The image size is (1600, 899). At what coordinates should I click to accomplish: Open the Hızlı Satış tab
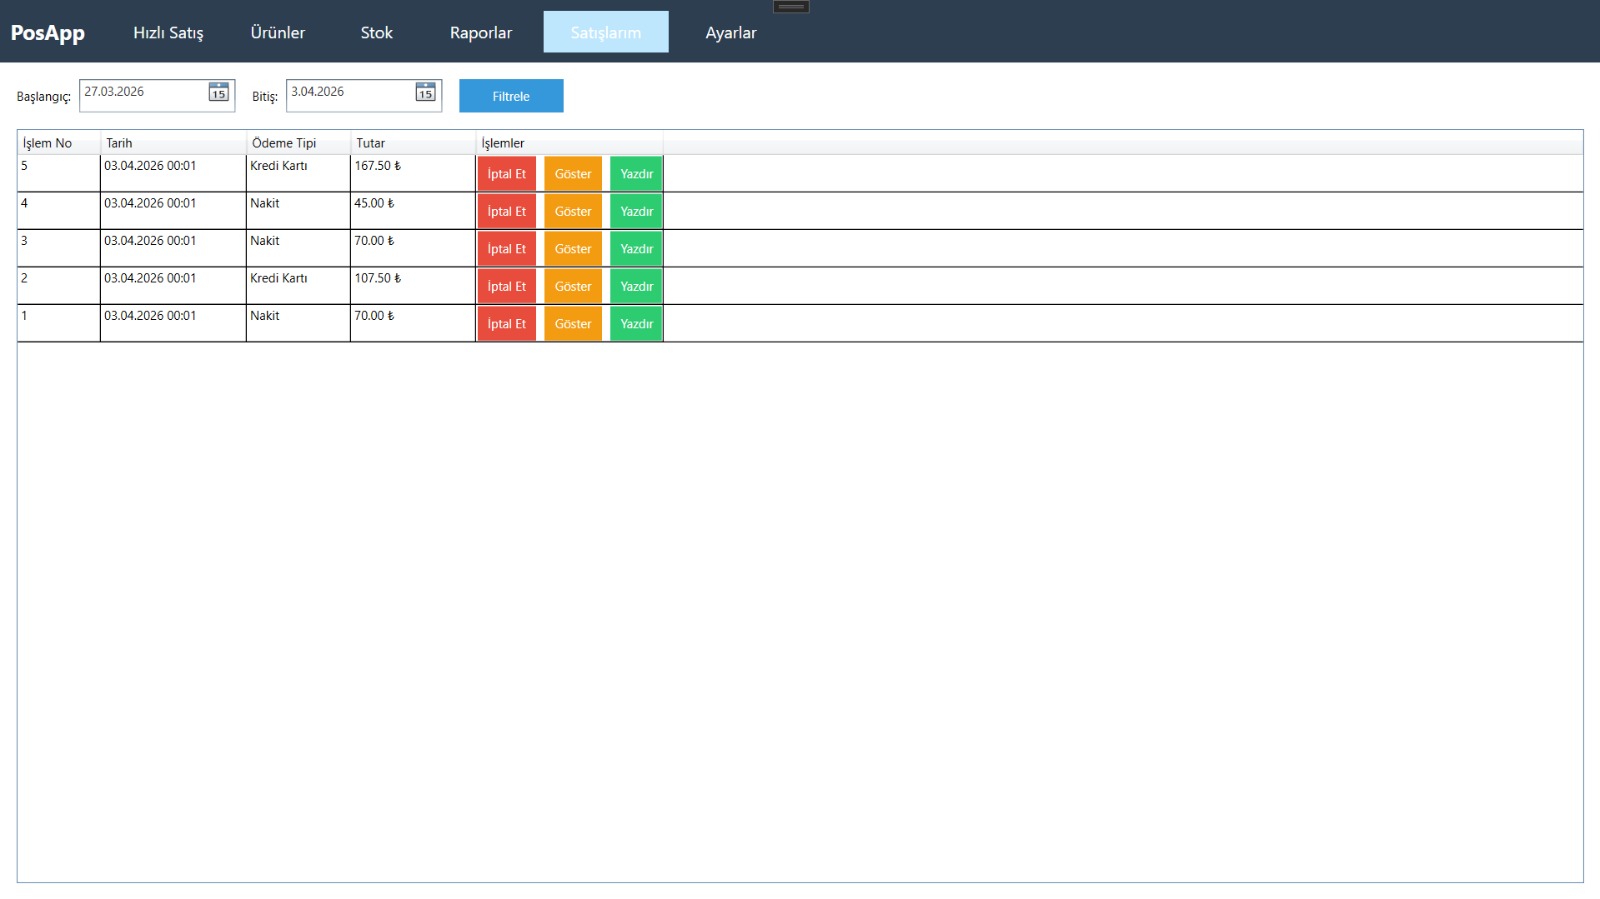coord(168,32)
